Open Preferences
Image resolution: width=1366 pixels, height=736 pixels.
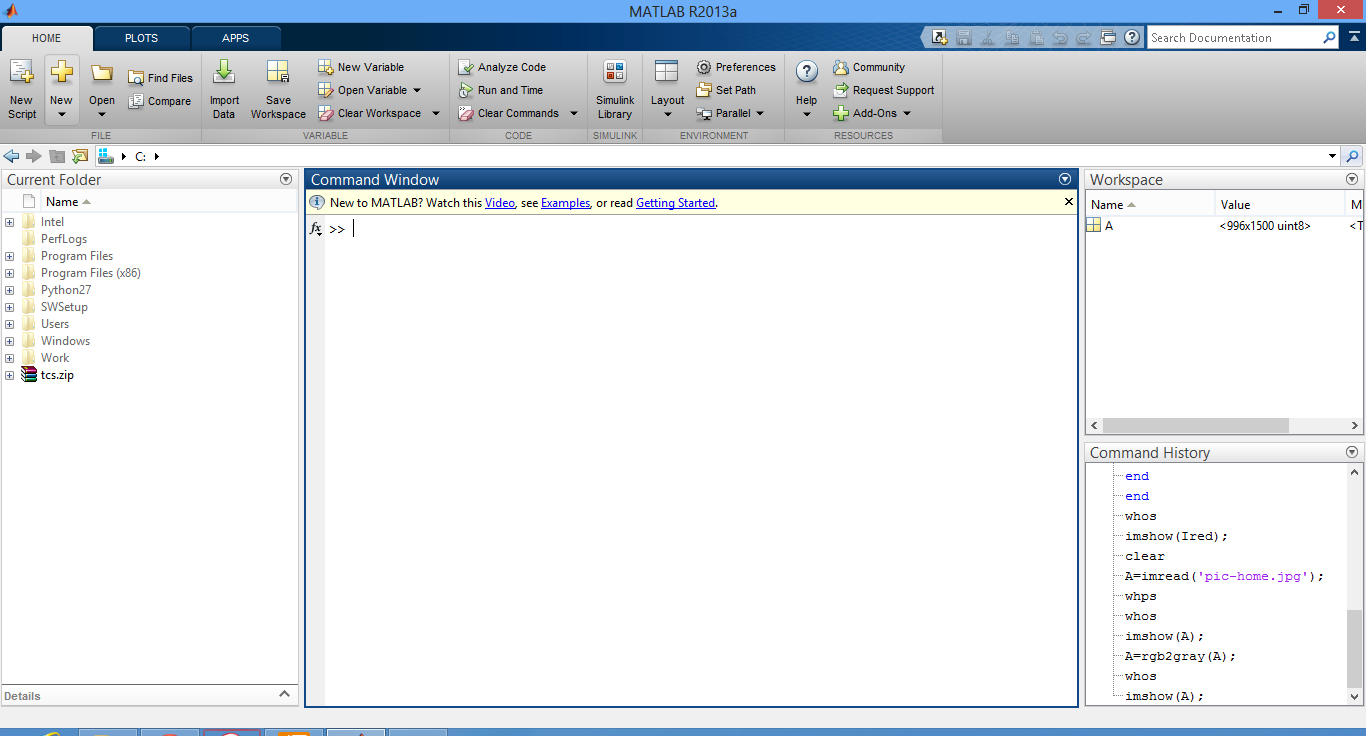click(x=736, y=67)
